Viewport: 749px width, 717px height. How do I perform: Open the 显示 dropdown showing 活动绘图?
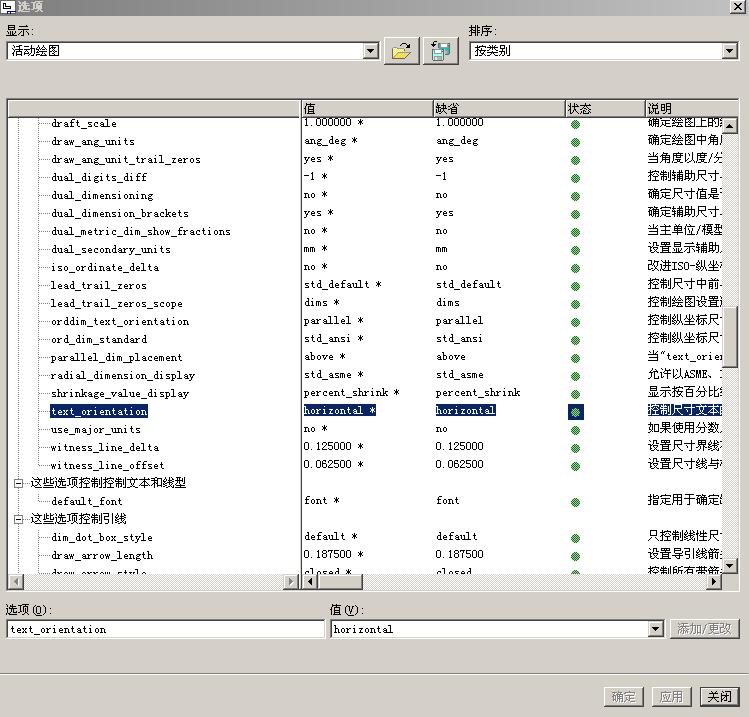coord(371,51)
